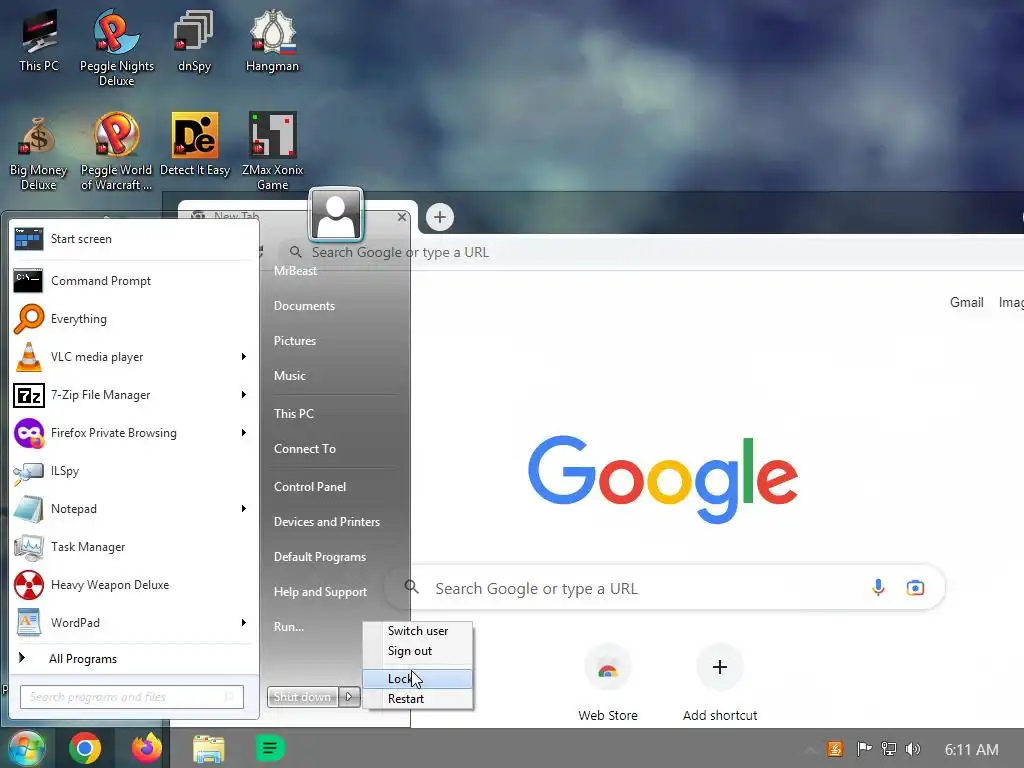Click the 7-Zip File Manager icon
Image resolution: width=1024 pixels, height=768 pixels.
coord(29,395)
